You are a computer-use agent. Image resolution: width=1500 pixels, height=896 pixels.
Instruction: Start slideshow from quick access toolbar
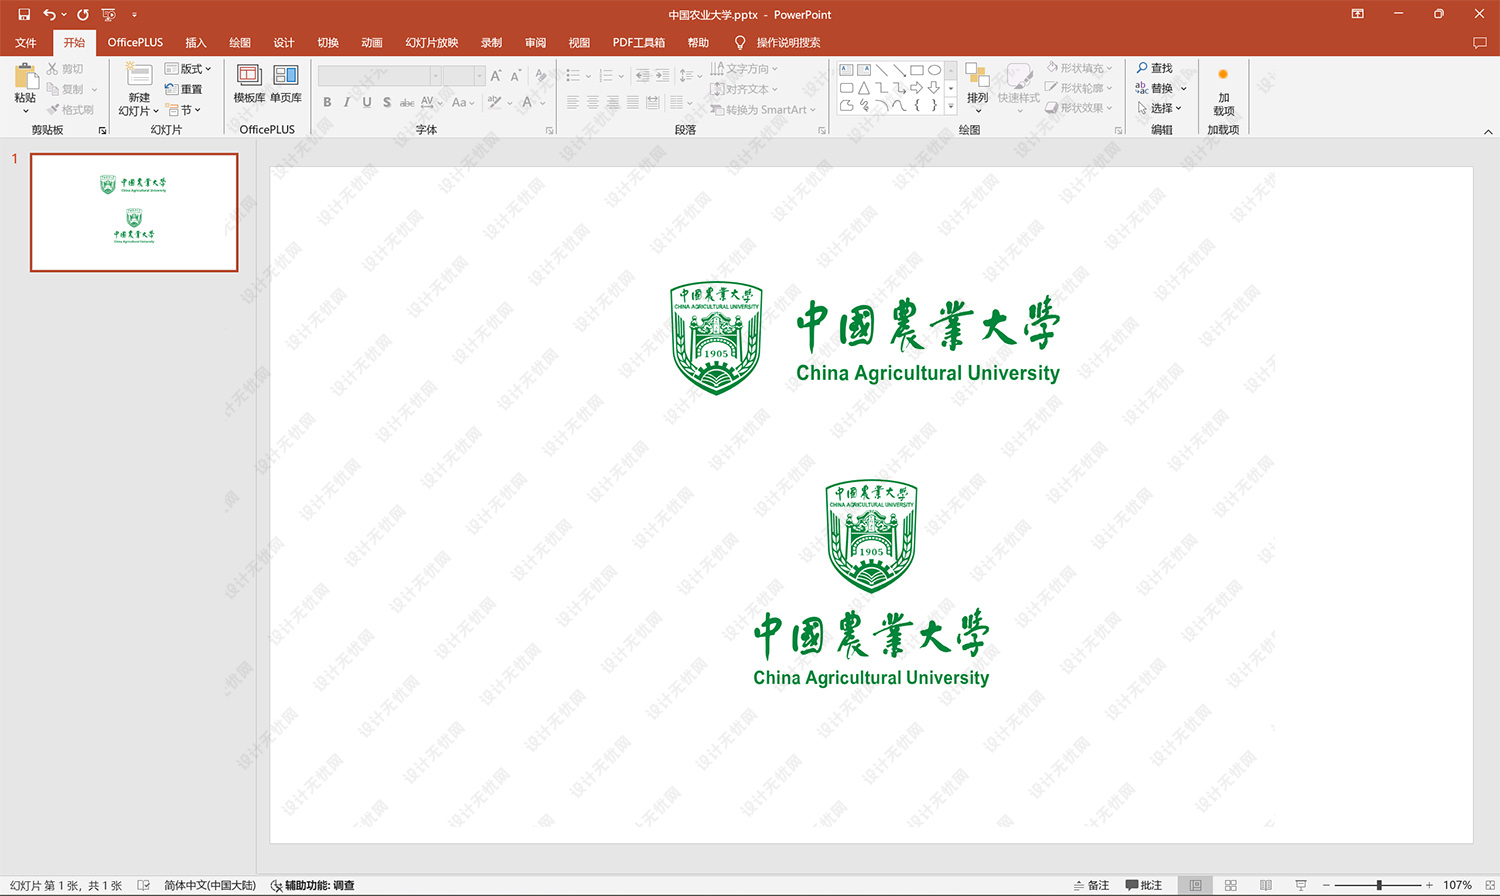109,14
